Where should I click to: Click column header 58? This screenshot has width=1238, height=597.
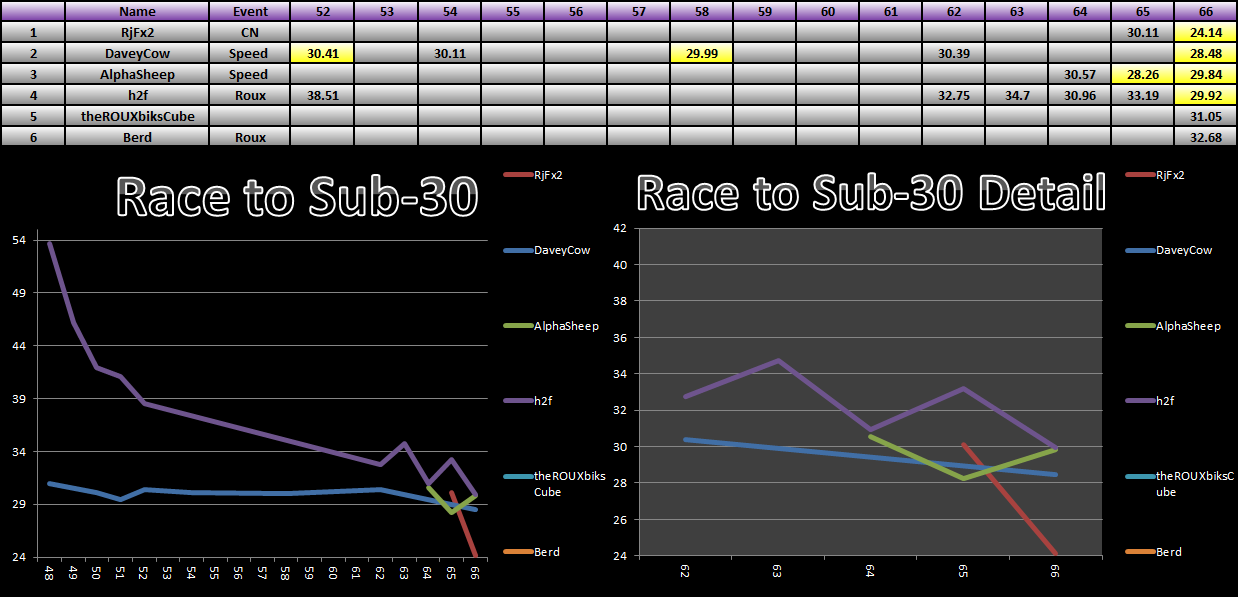click(x=700, y=11)
